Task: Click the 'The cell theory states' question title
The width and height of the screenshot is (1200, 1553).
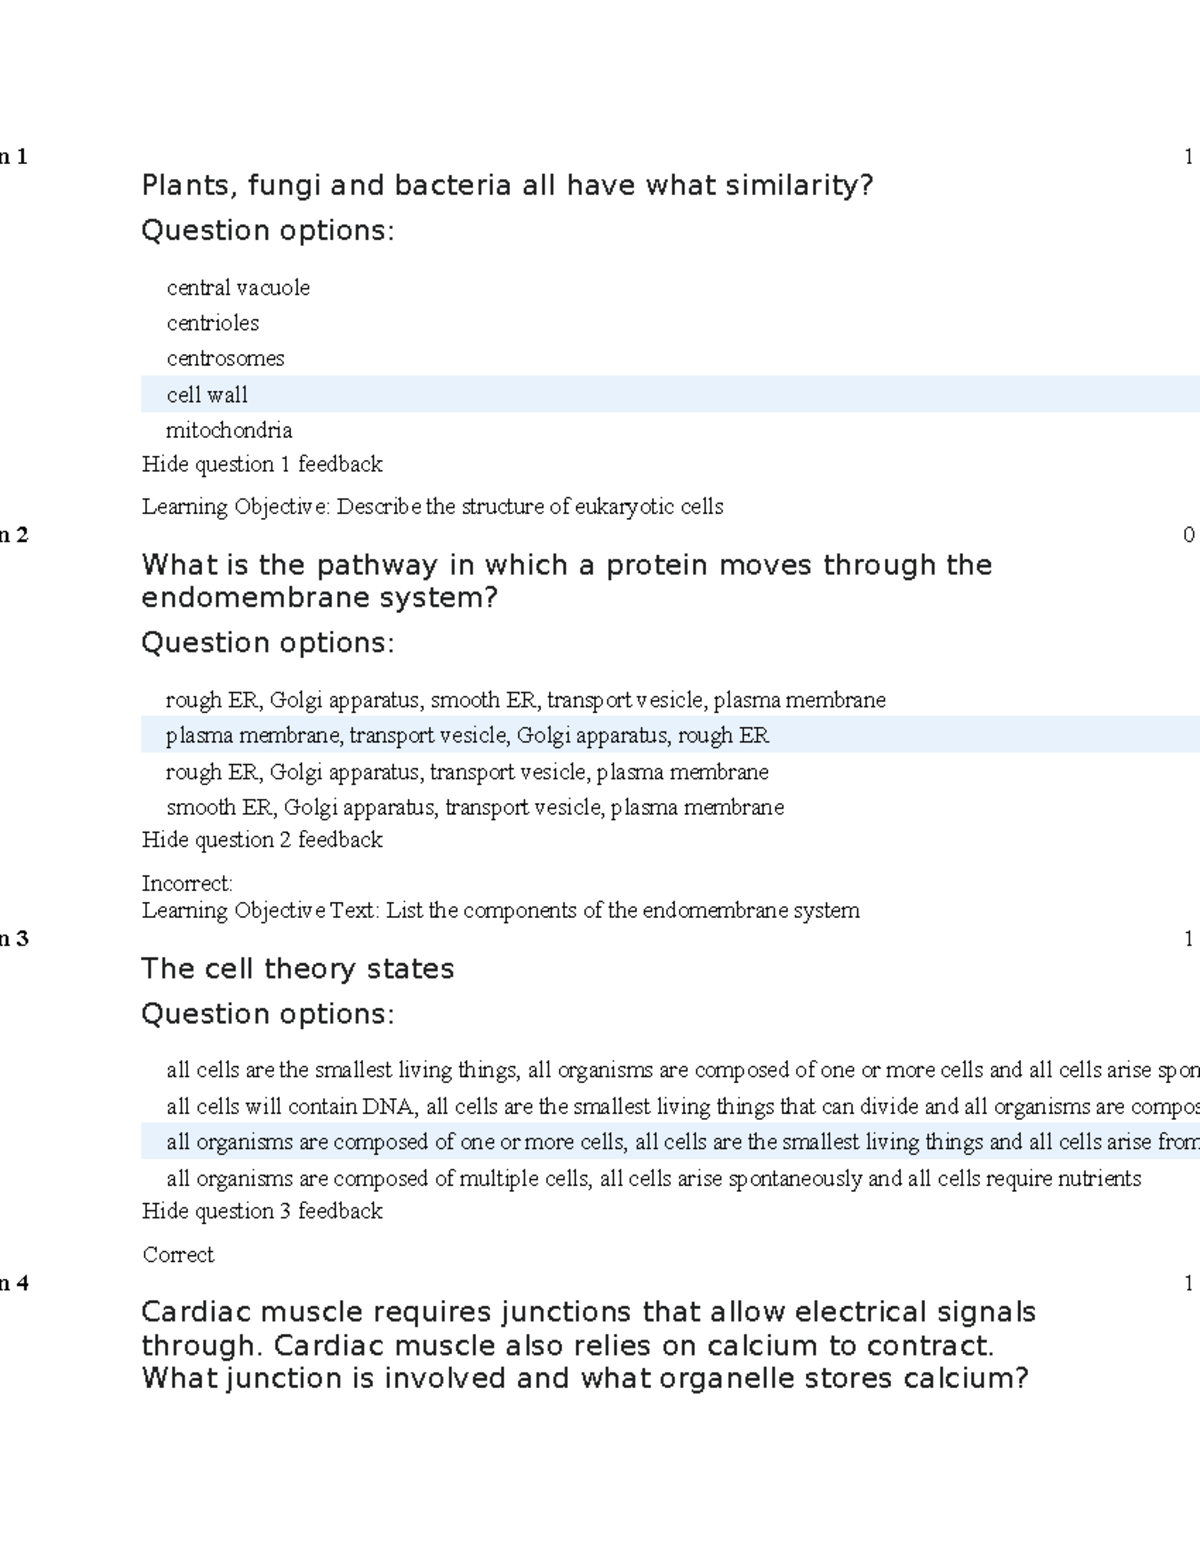Action: coord(298,969)
